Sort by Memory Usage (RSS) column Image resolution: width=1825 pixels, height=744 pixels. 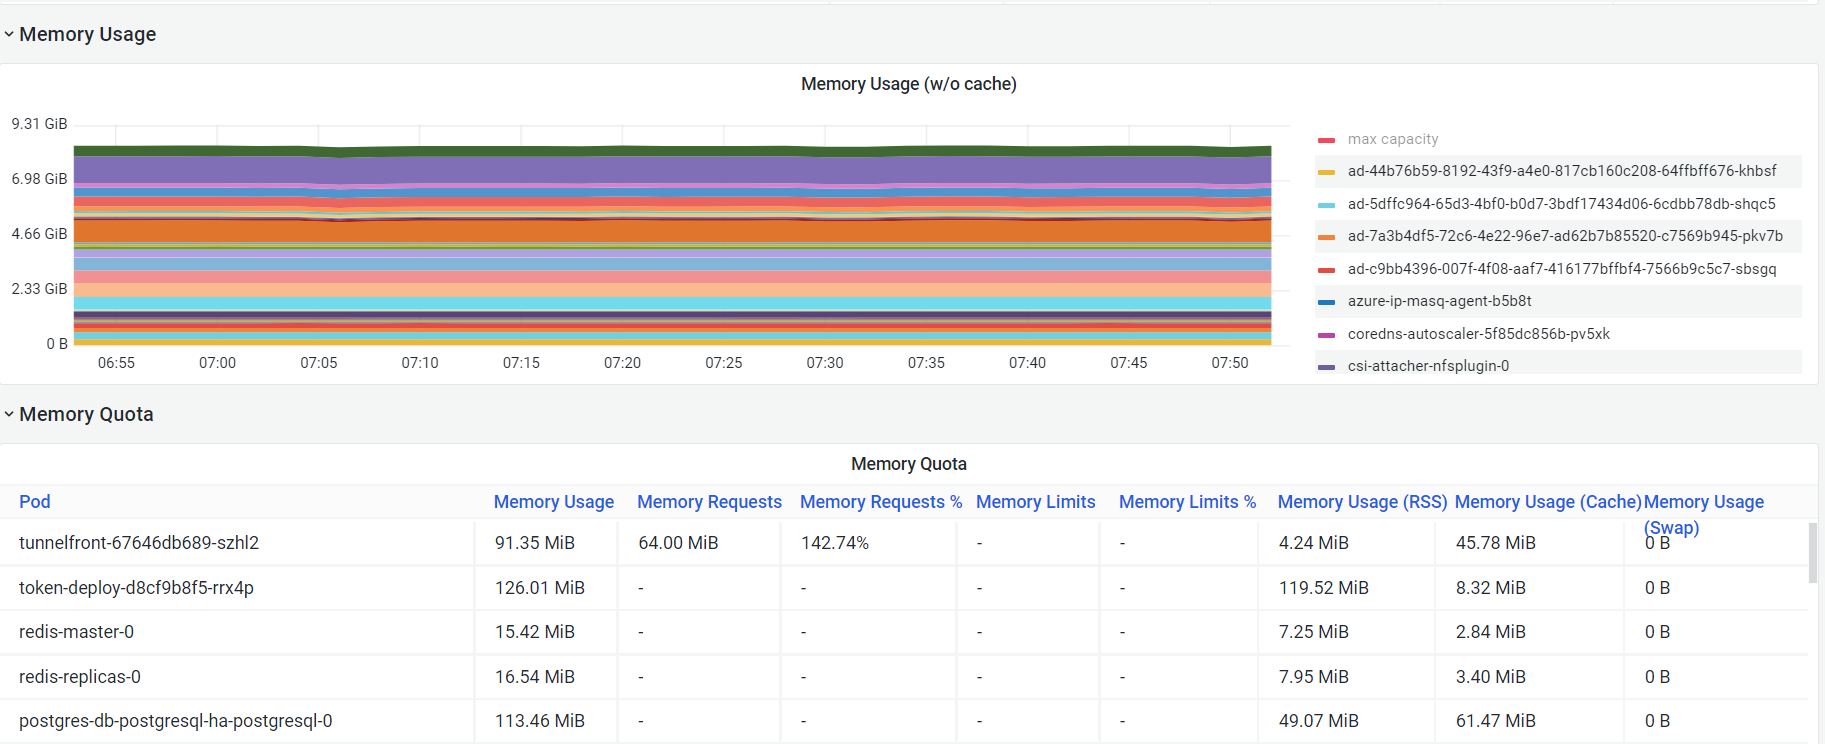(1363, 502)
